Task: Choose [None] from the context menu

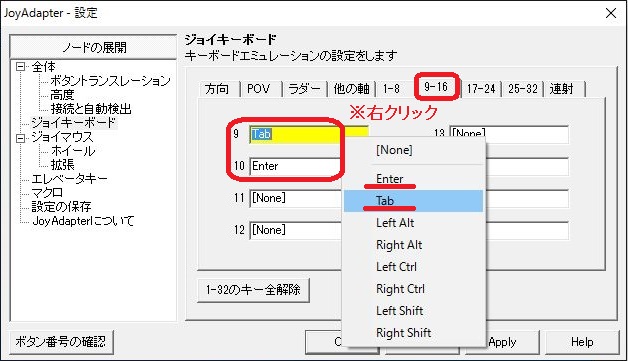Action: coord(414,150)
